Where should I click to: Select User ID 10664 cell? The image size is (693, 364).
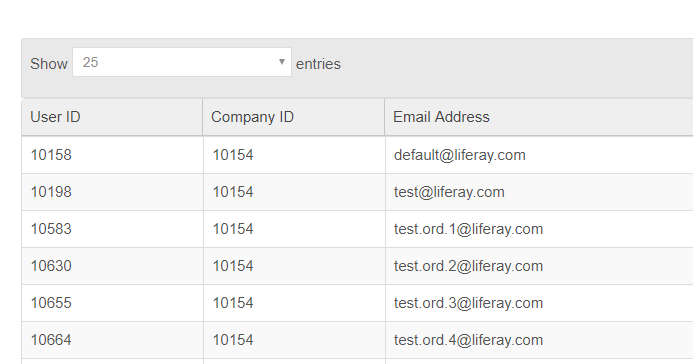coord(112,340)
